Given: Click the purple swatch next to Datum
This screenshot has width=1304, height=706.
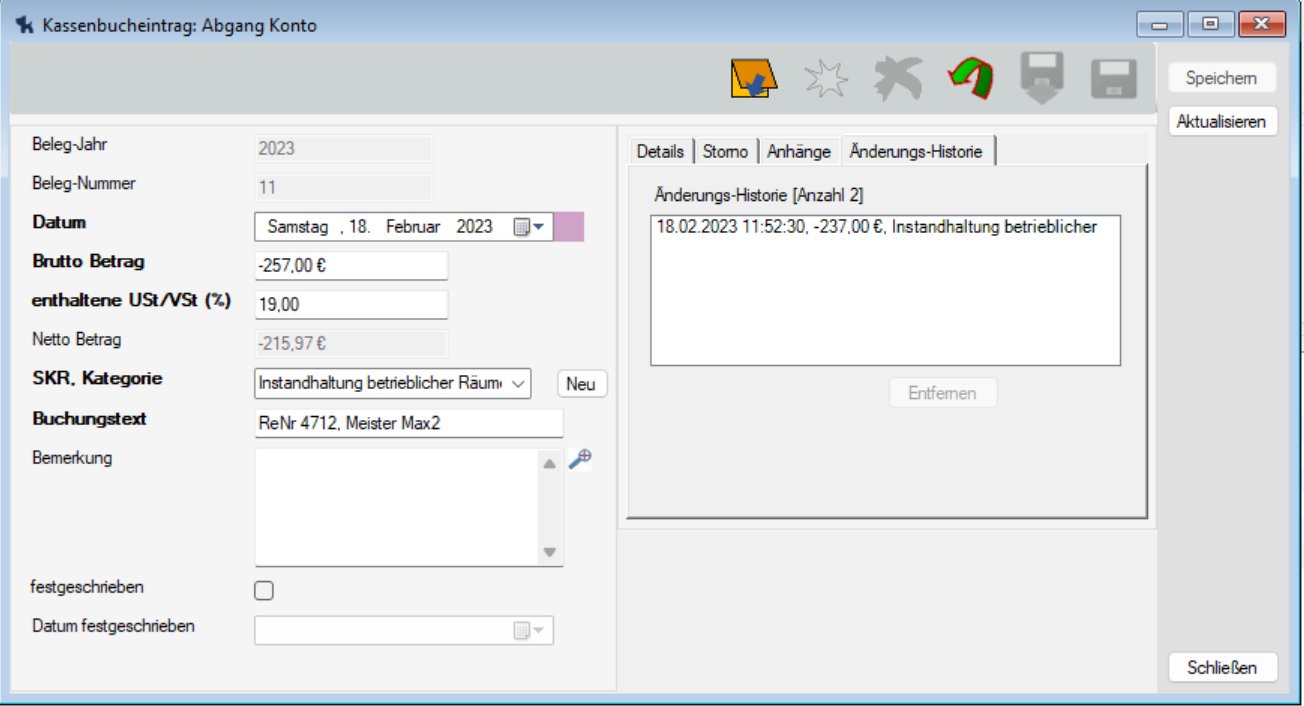Looking at the screenshot, I should click(x=568, y=227).
